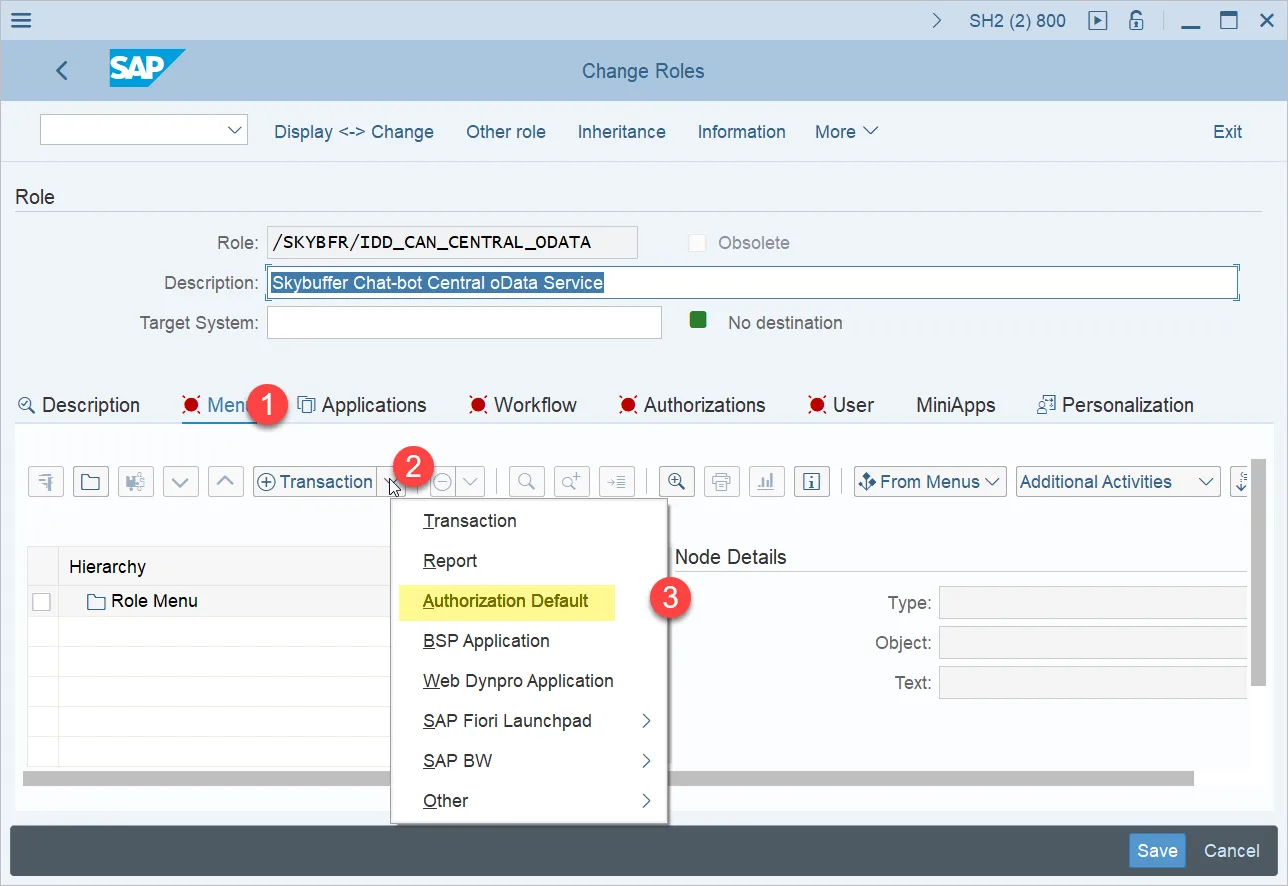Check the Role Menu row checkbox
The image size is (1288, 886).
(41, 601)
